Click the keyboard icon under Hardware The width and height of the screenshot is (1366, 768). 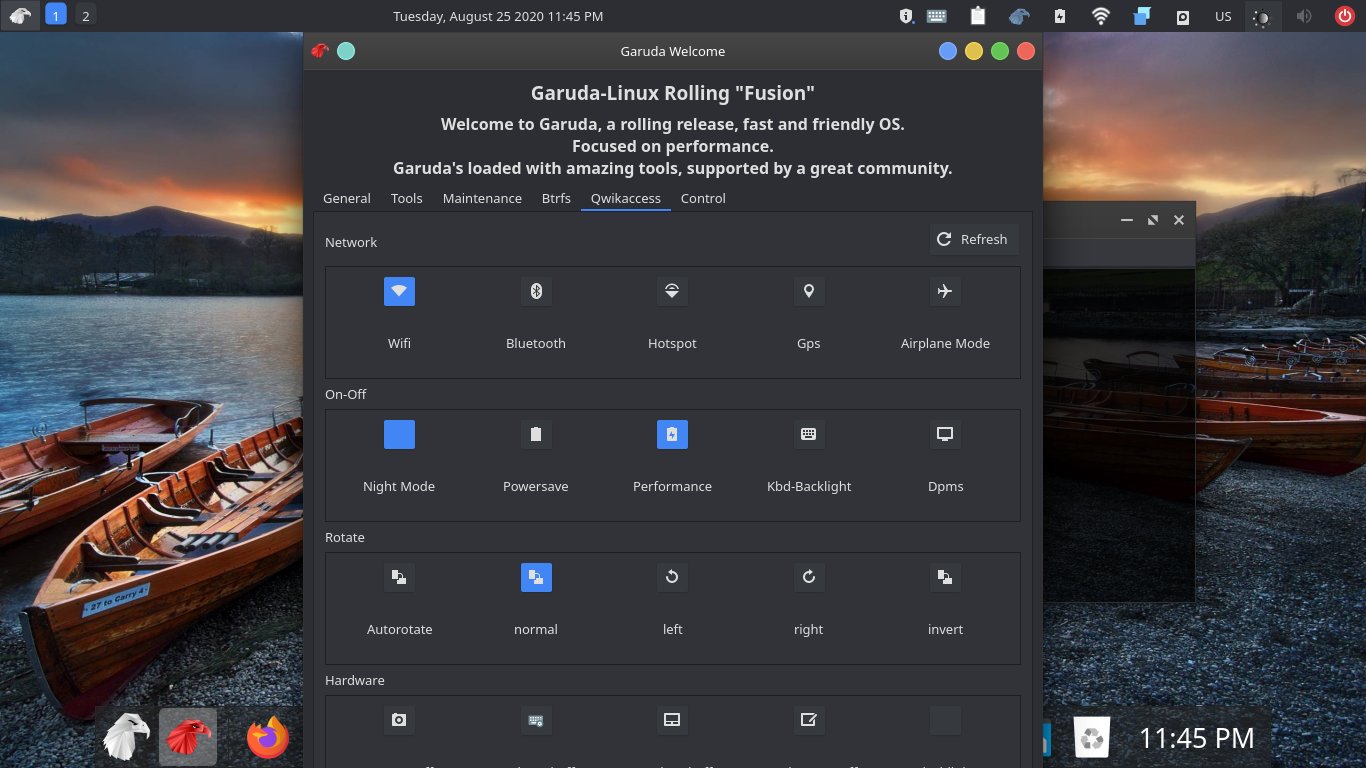click(536, 720)
